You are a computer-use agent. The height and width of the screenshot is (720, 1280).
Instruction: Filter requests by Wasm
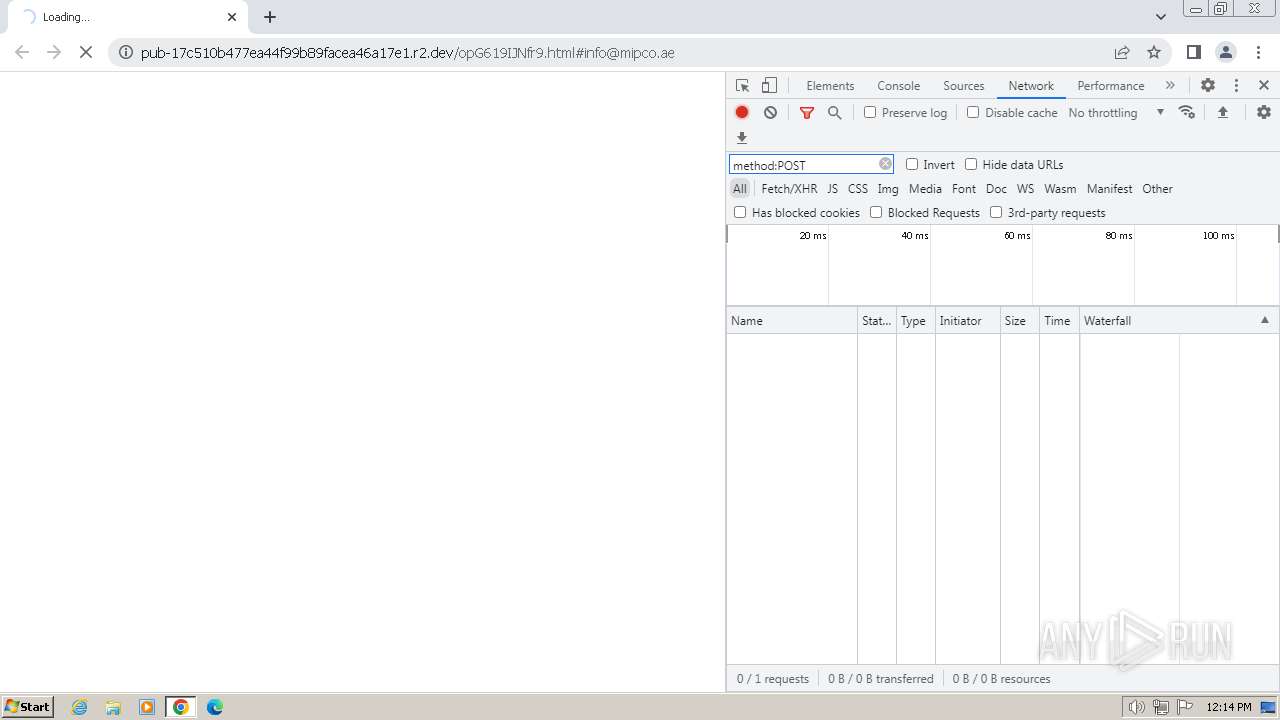pos(1060,188)
